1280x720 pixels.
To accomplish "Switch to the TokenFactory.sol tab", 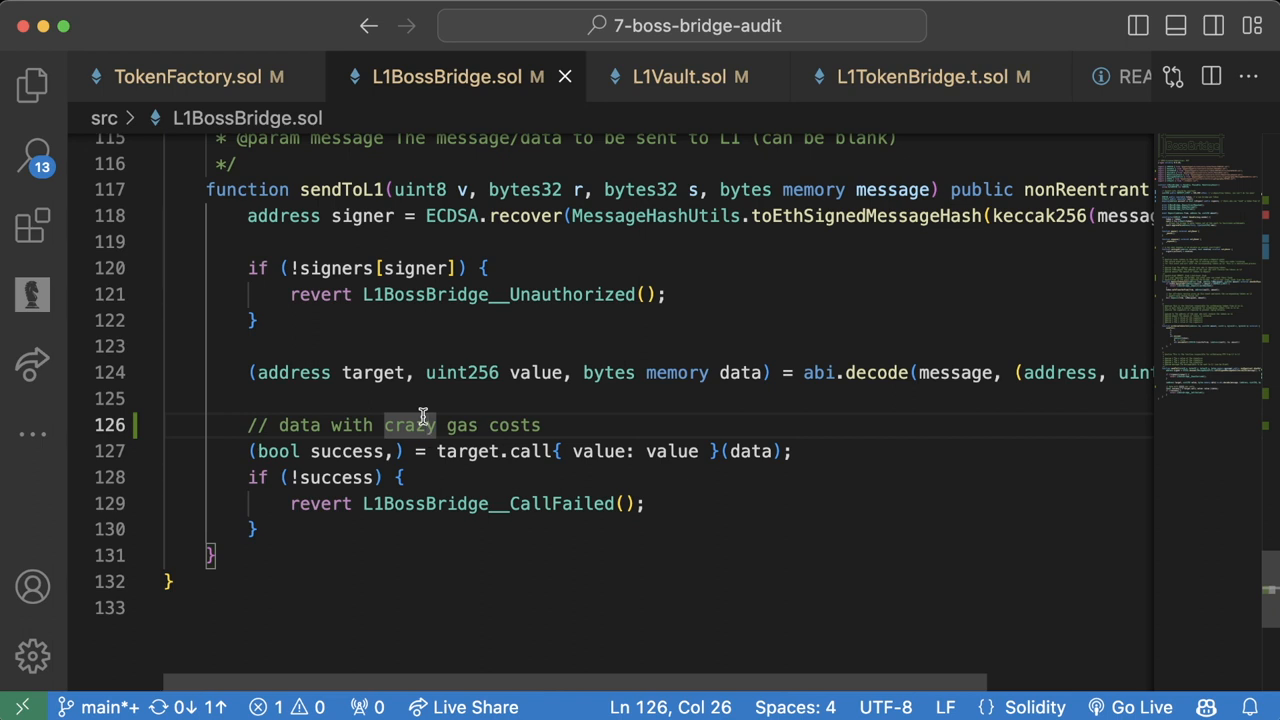I will [187, 77].
